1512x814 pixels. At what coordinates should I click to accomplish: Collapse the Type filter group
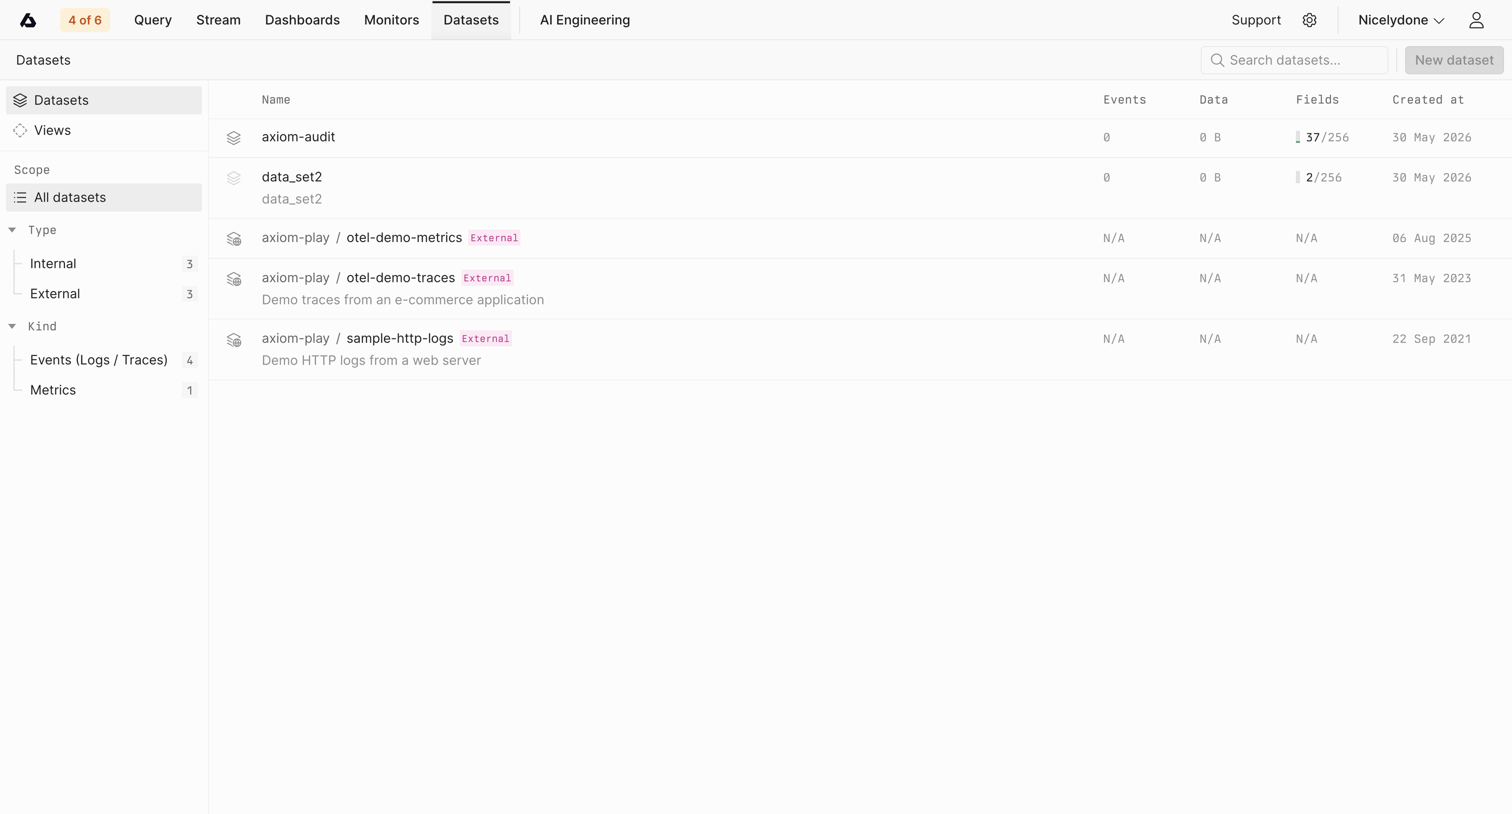12,230
